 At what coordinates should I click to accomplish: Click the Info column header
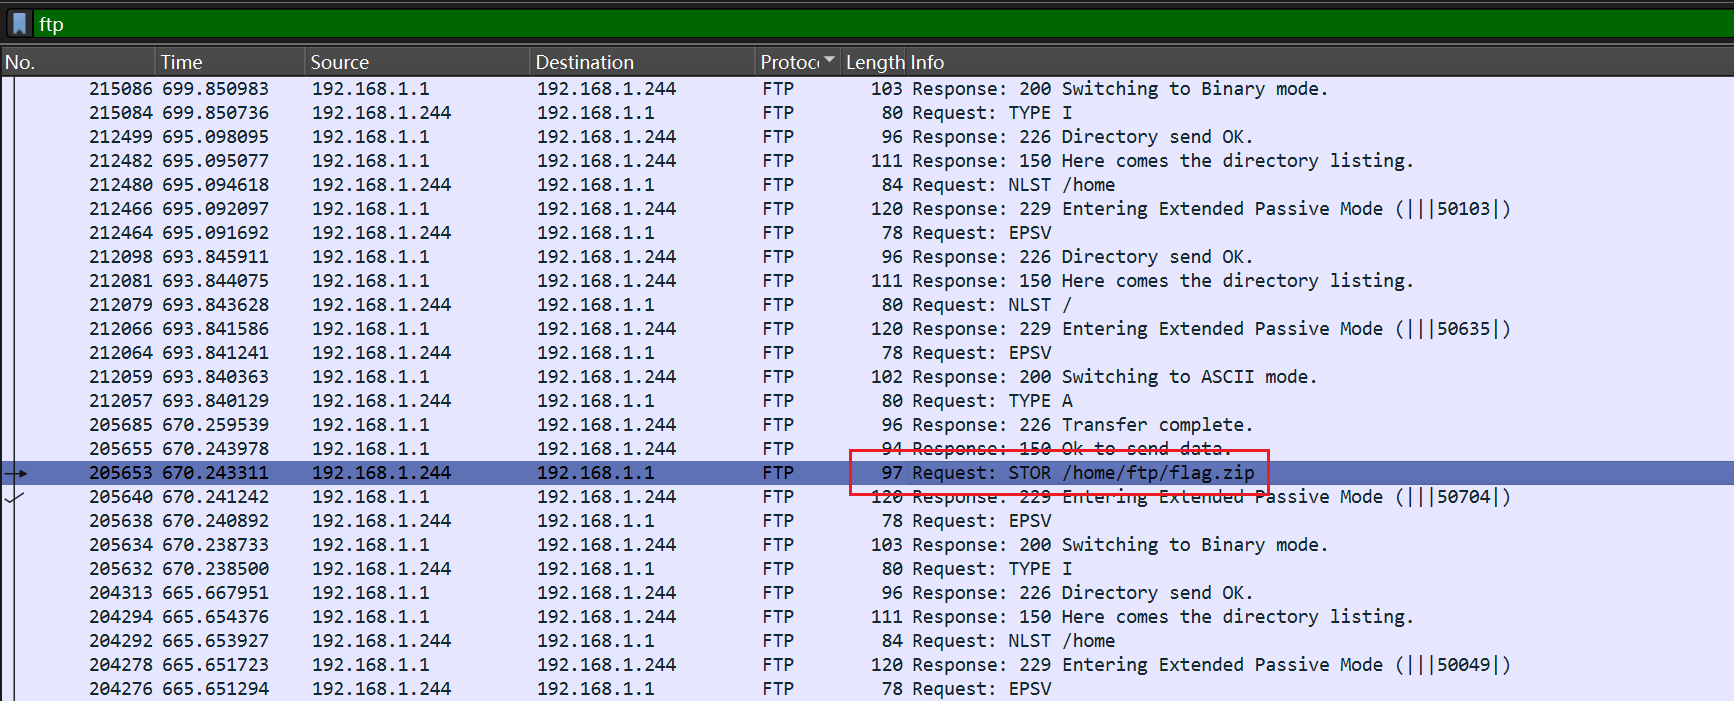[x=927, y=62]
